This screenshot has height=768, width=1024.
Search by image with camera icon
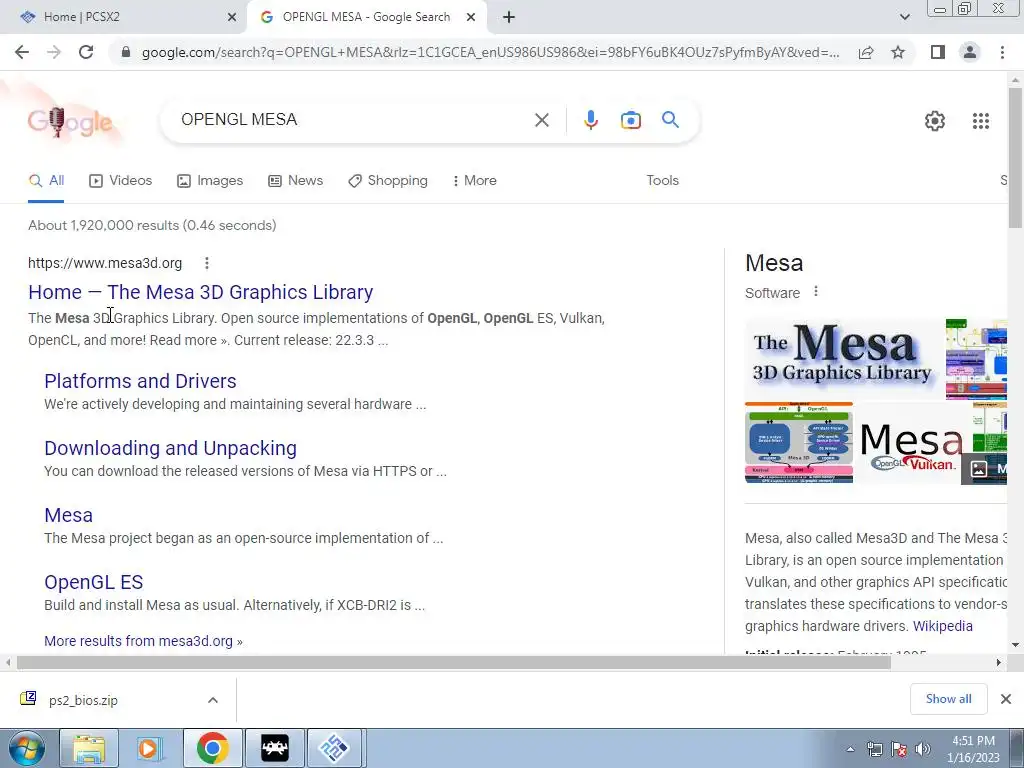pyautogui.click(x=631, y=120)
